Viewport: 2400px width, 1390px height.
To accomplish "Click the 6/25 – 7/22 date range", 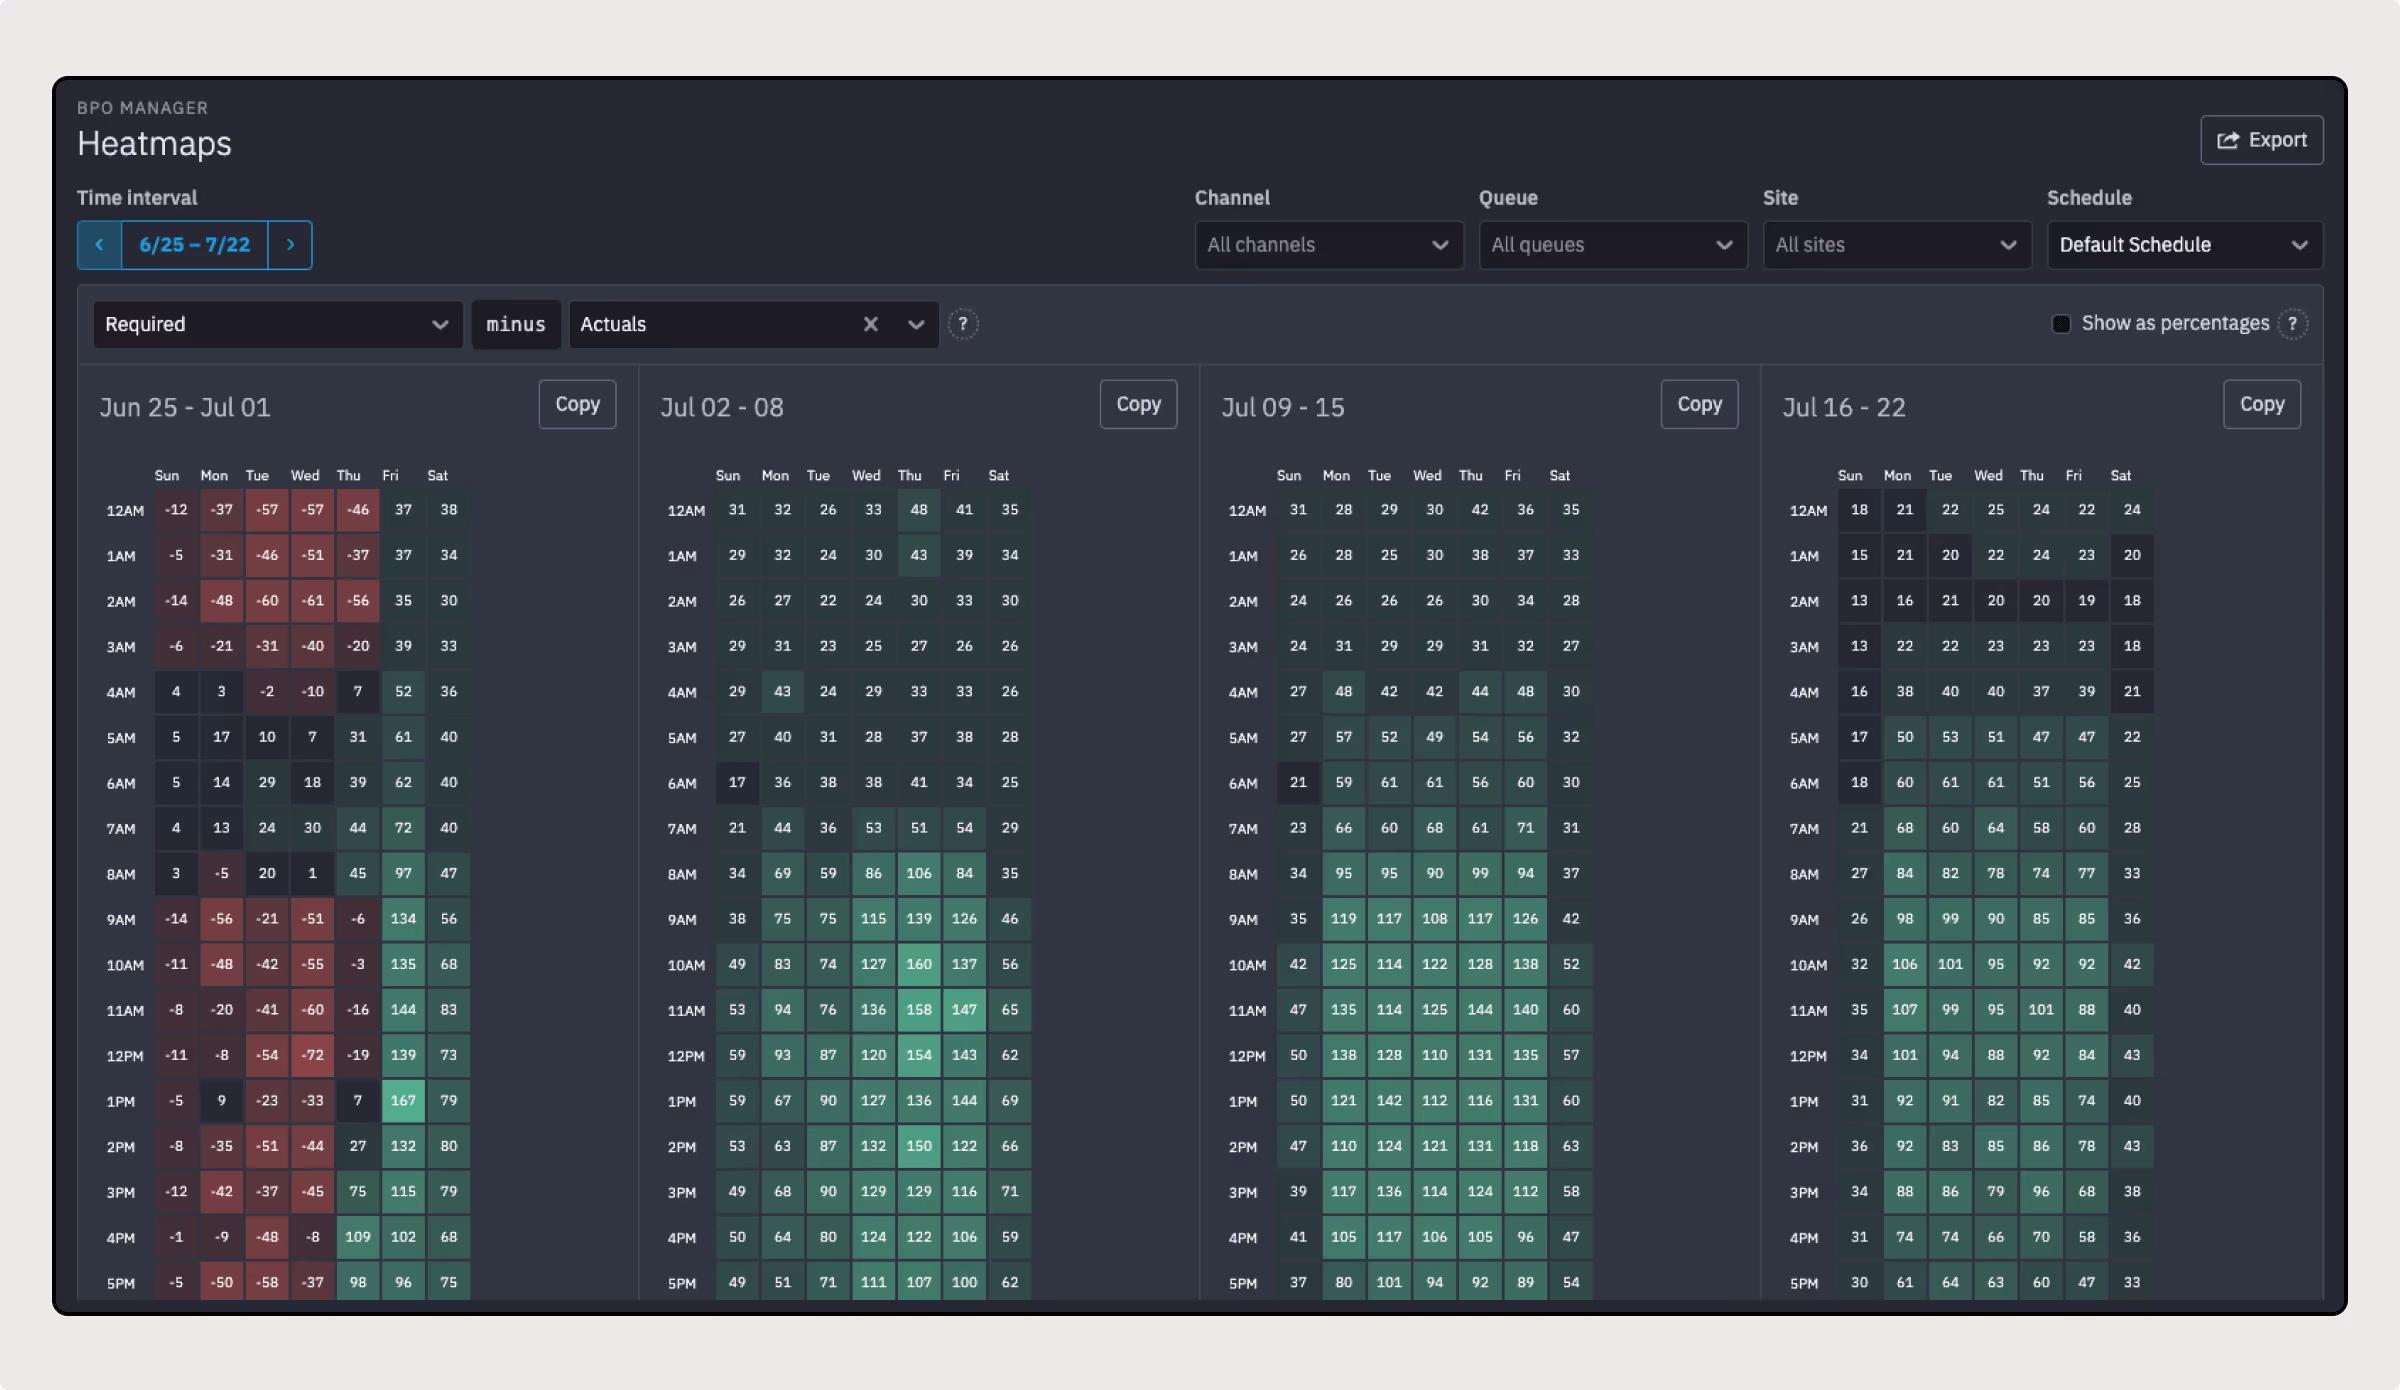I will pyautogui.click(x=194, y=245).
